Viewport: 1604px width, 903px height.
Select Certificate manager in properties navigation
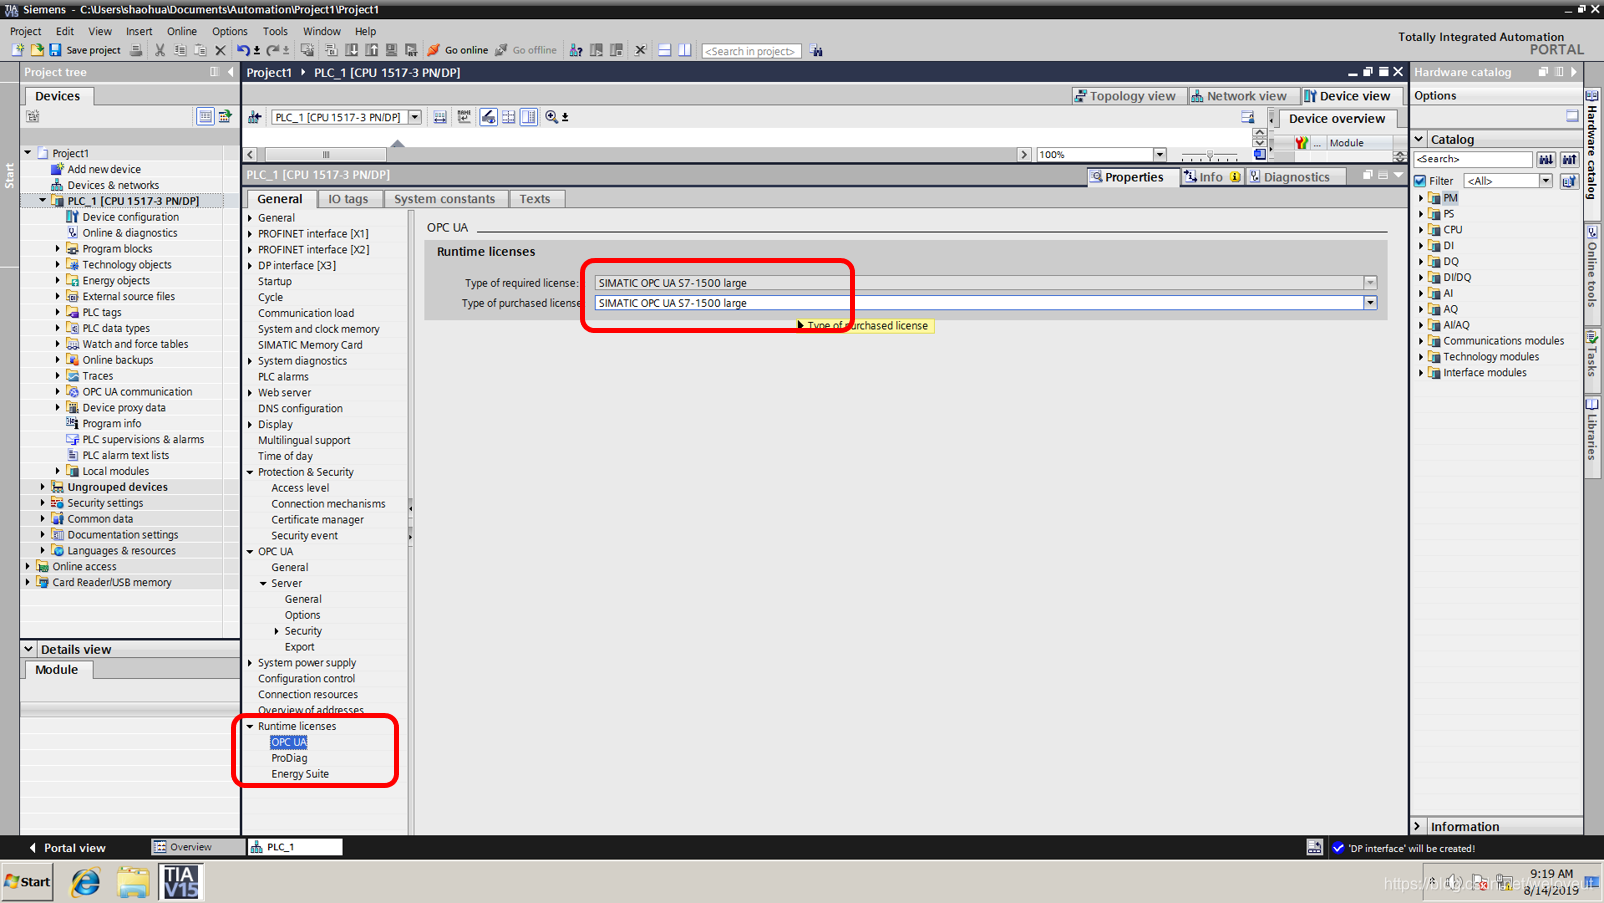pyautogui.click(x=317, y=520)
